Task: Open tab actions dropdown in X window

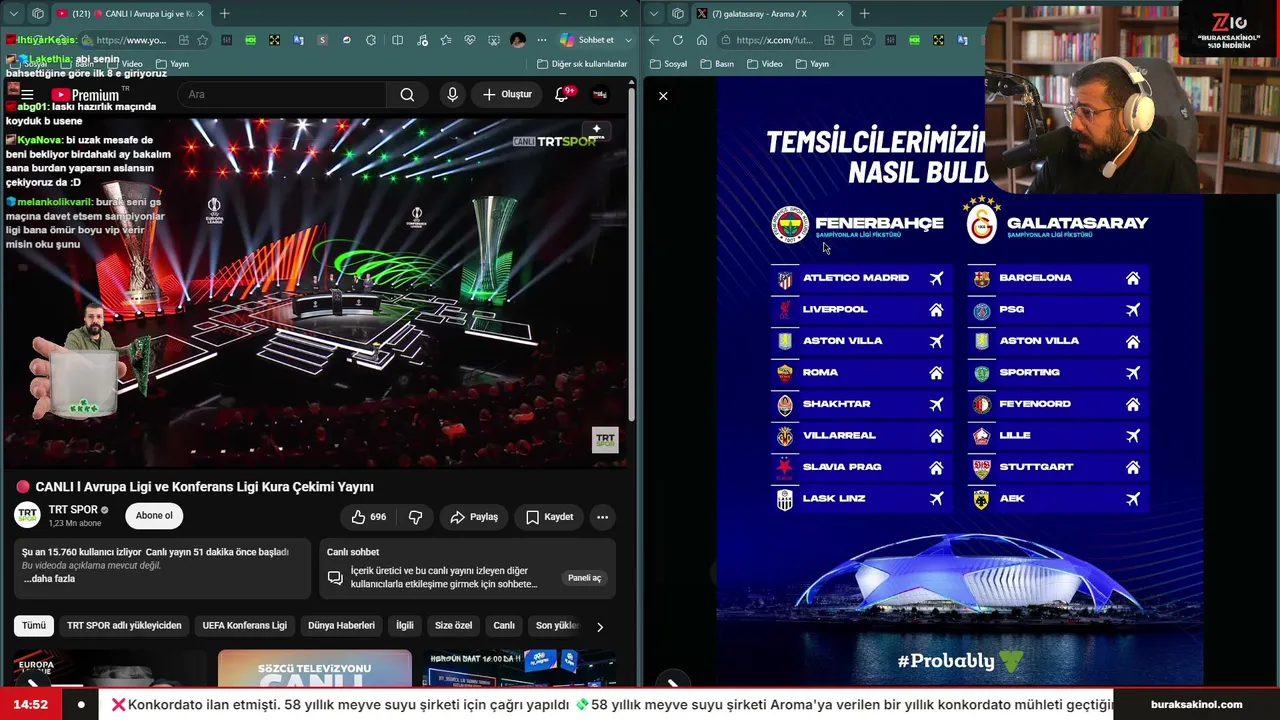Action: point(654,13)
